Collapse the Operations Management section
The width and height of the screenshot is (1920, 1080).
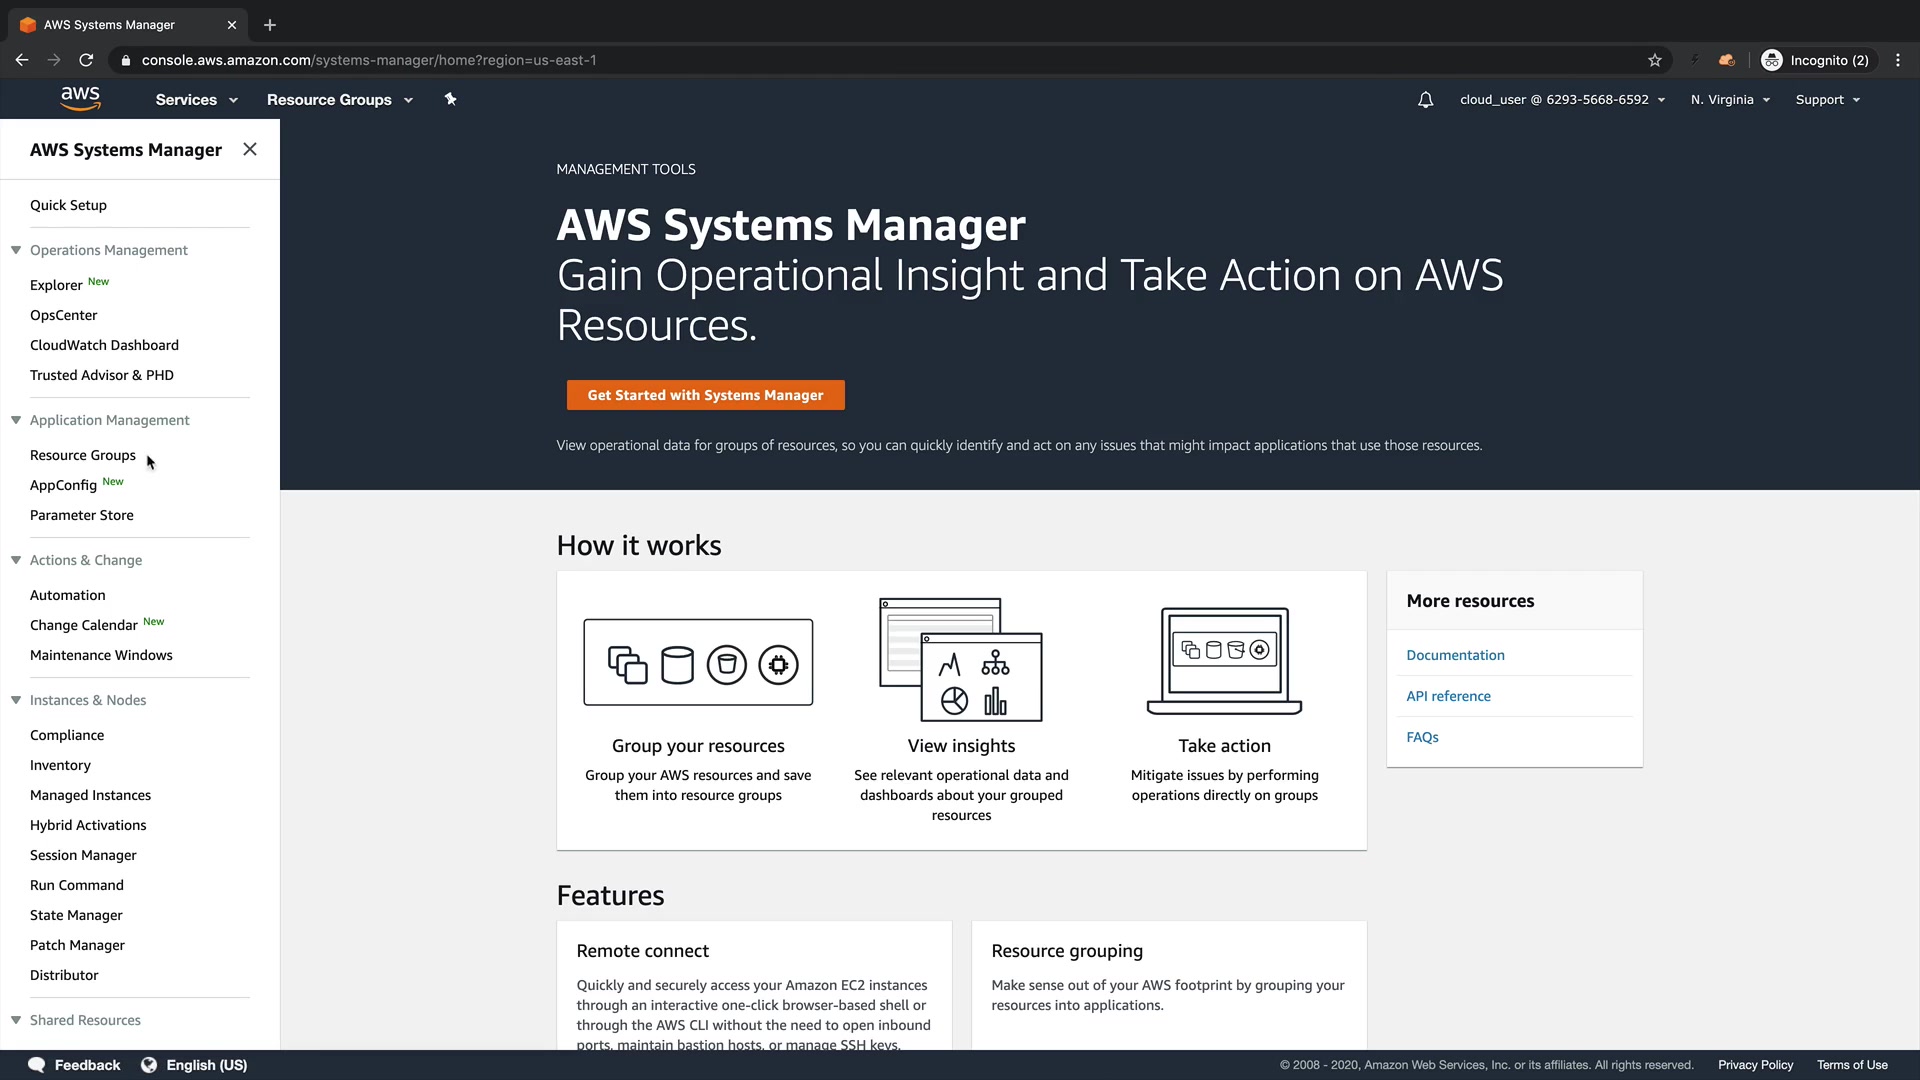pyautogui.click(x=16, y=250)
